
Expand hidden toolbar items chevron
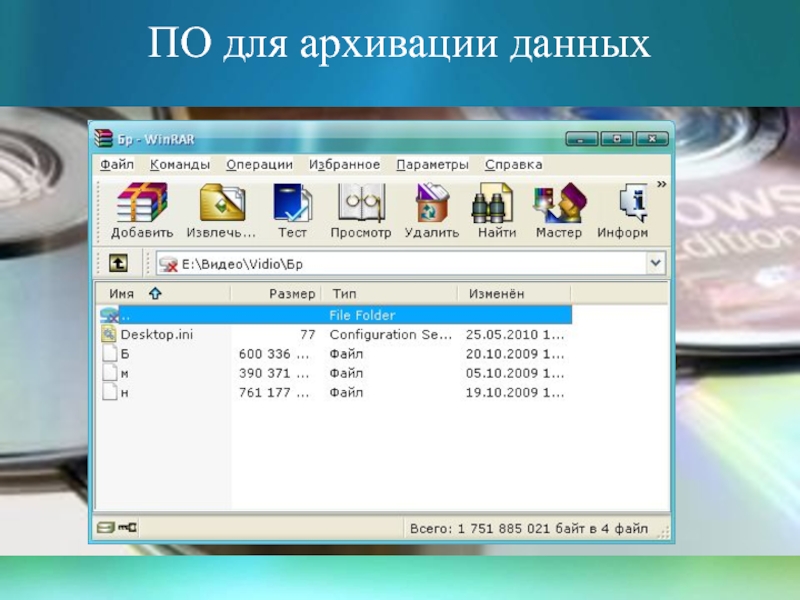tap(661, 185)
